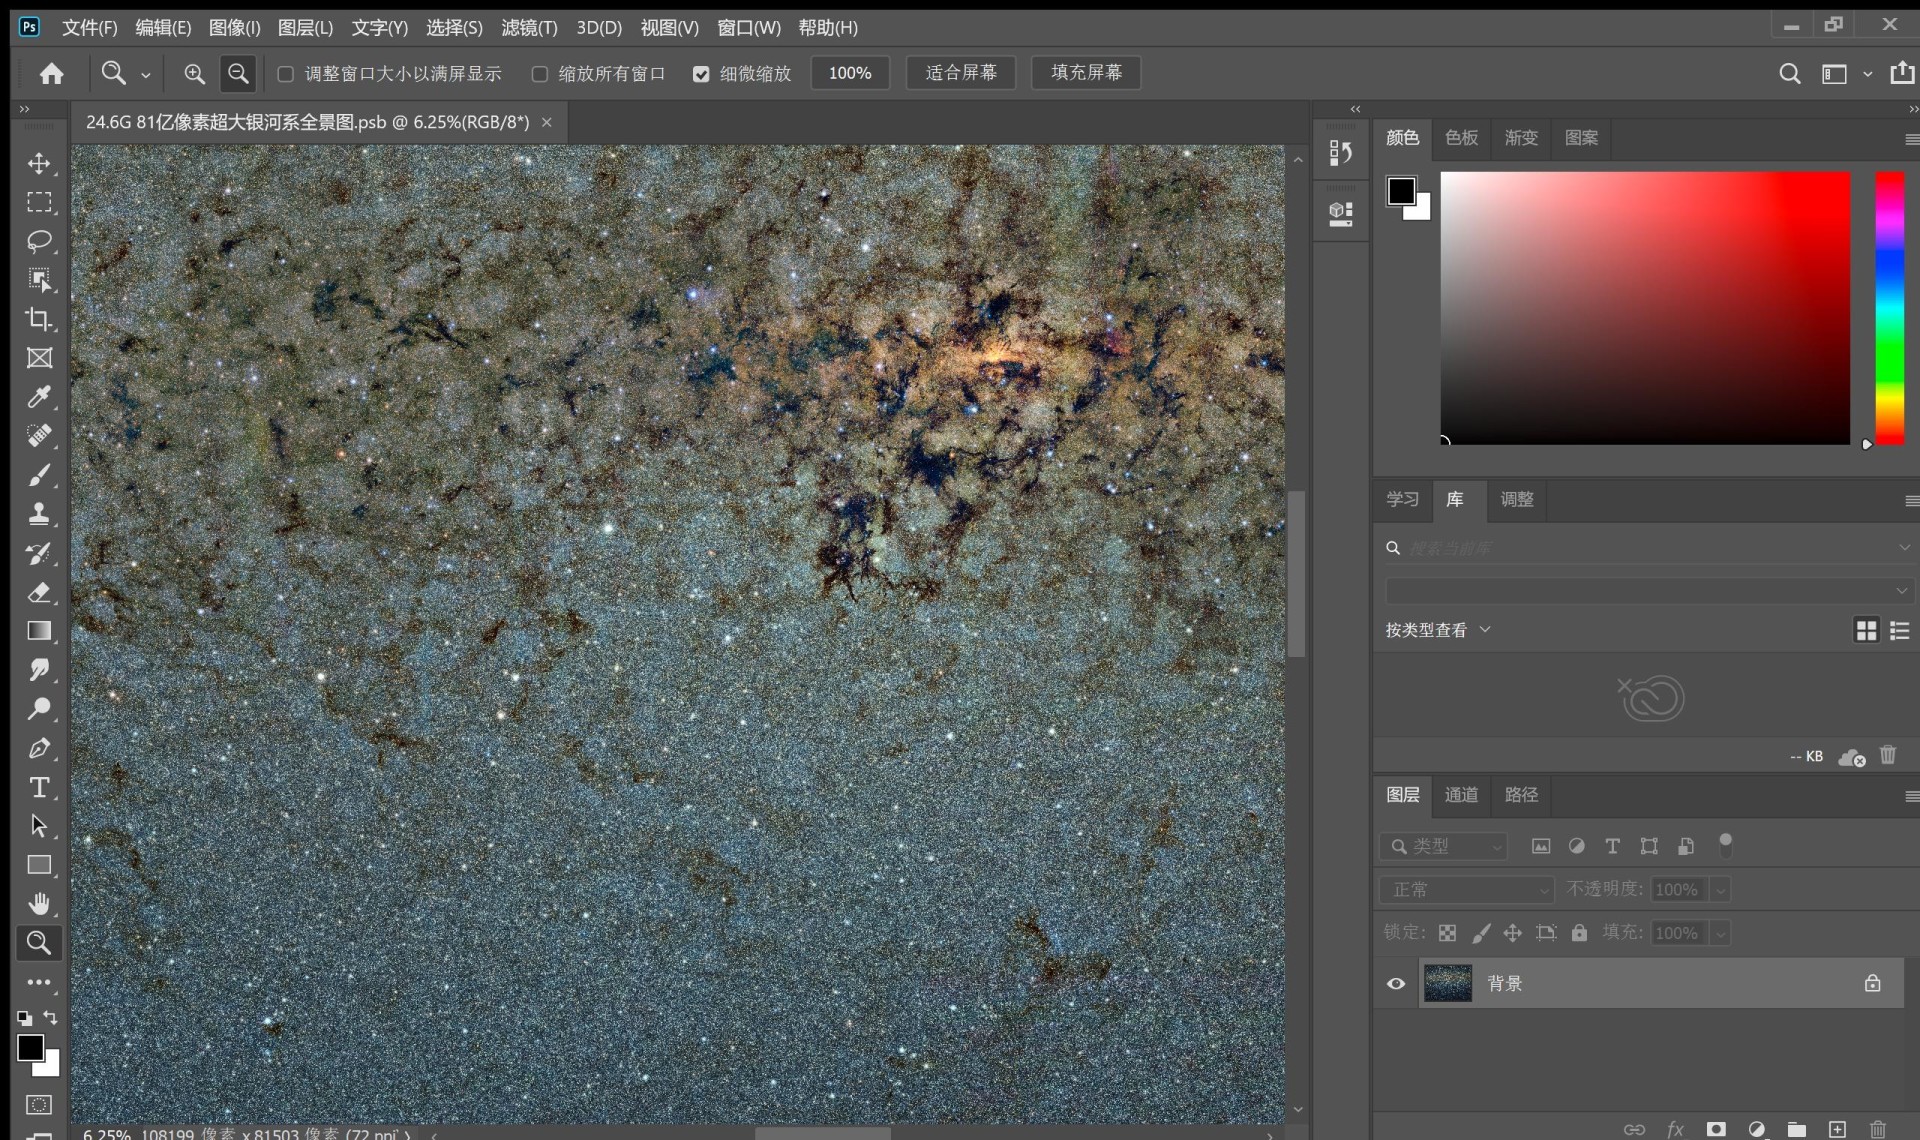Screen dimensions: 1920x1140
Task: Switch to the 通道 tab
Action: 1461,795
